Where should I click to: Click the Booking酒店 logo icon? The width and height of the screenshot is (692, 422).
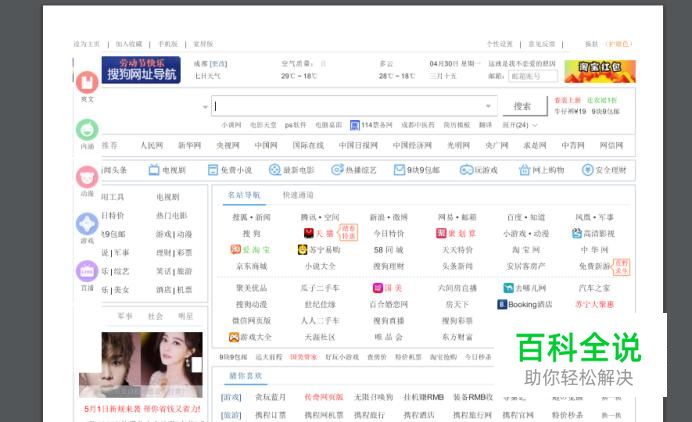click(x=502, y=305)
